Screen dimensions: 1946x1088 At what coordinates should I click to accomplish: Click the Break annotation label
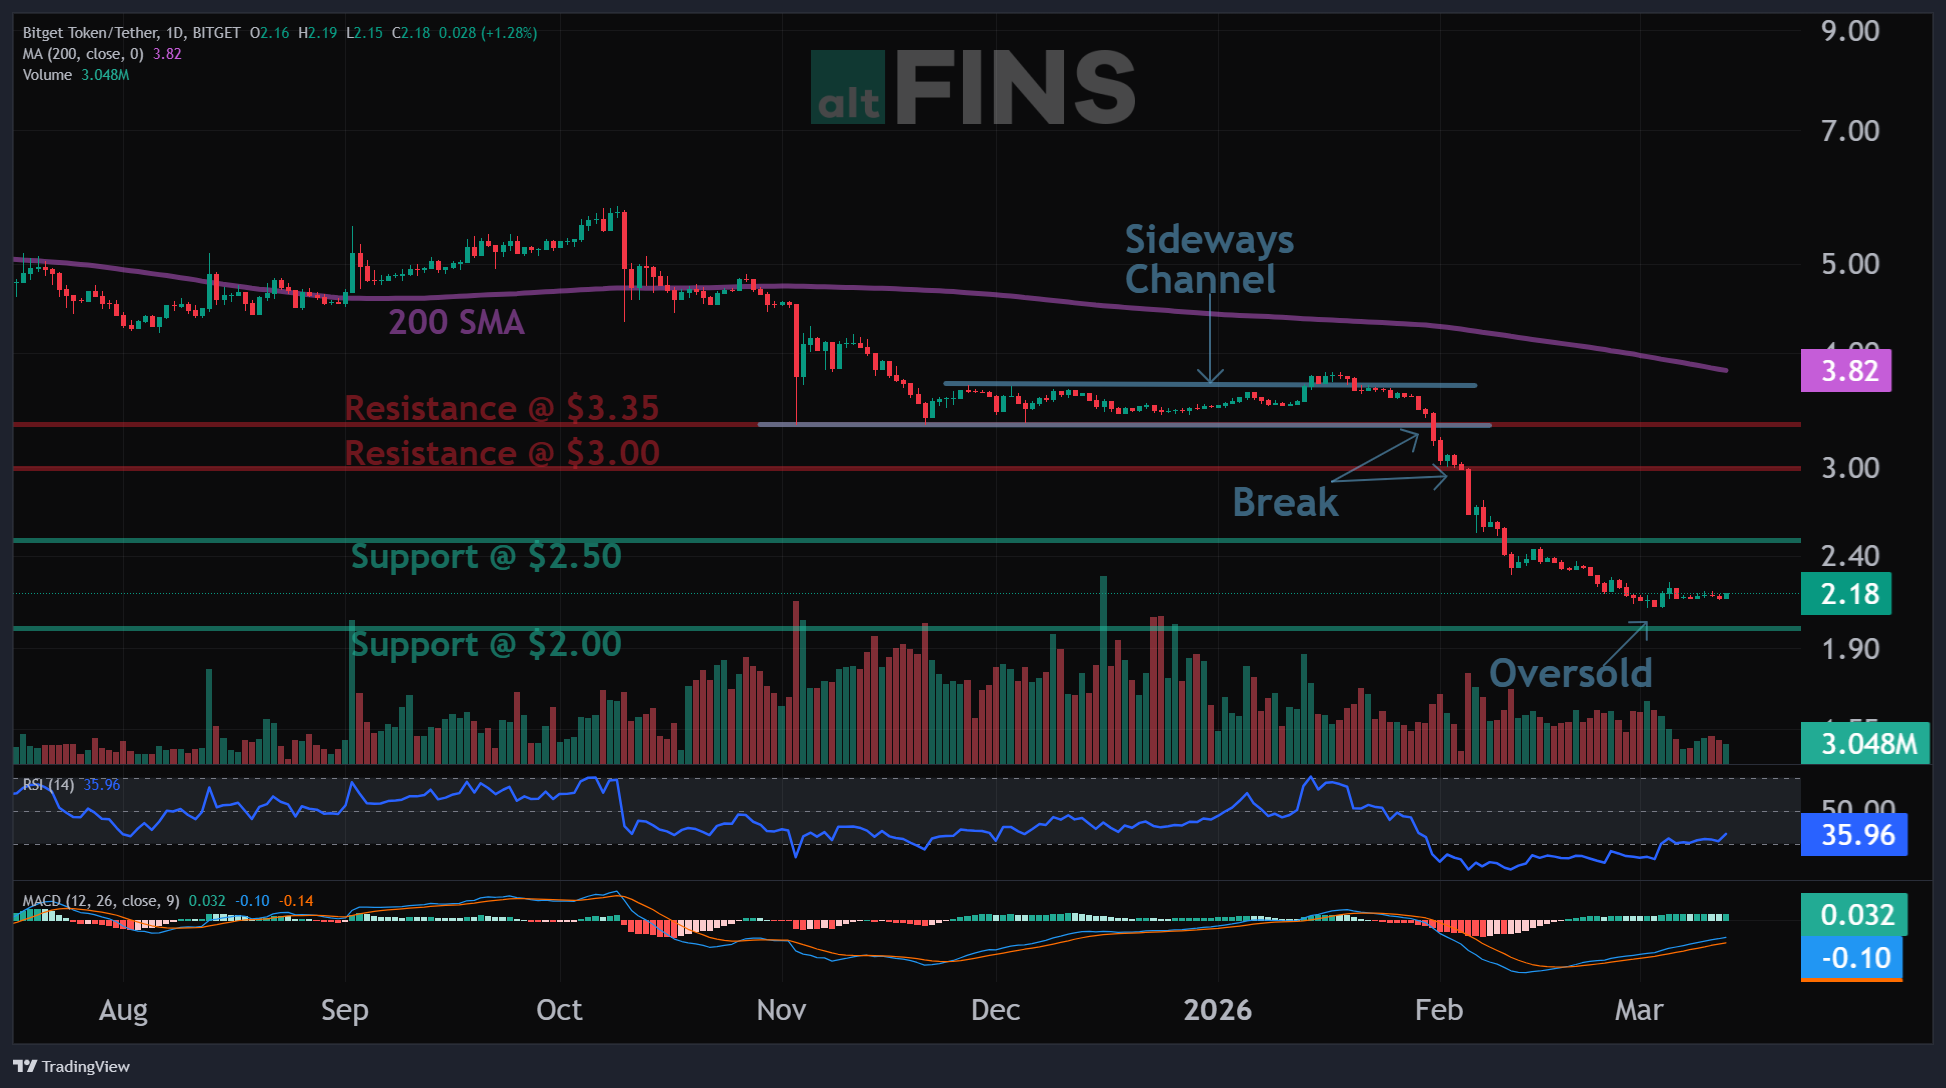(1284, 502)
